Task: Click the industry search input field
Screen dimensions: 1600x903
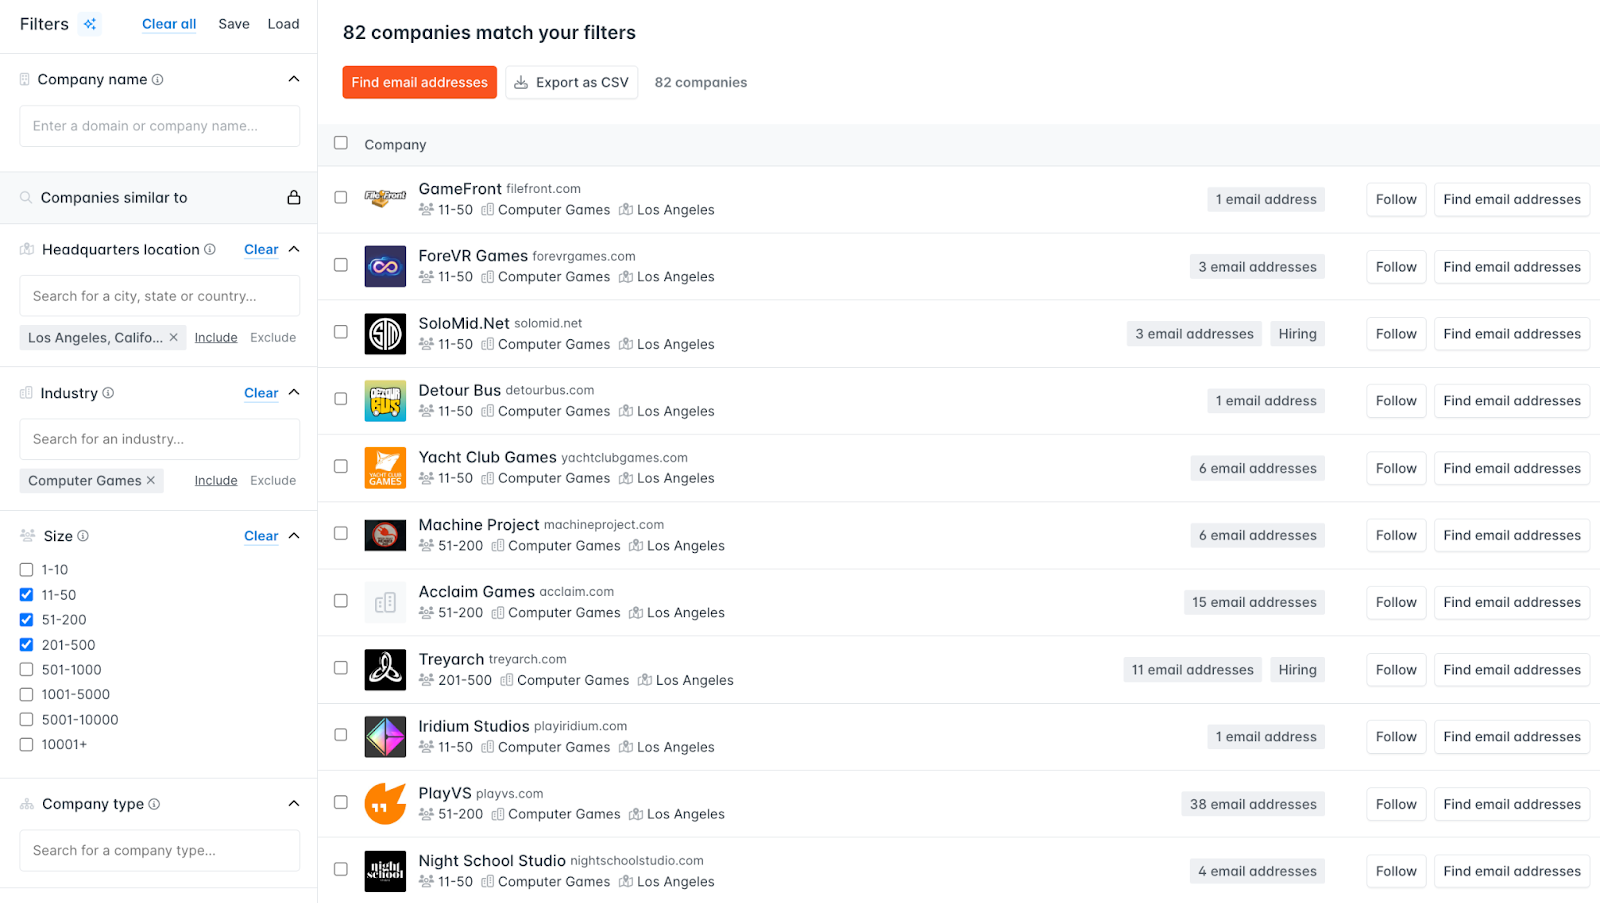Action: 158,439
